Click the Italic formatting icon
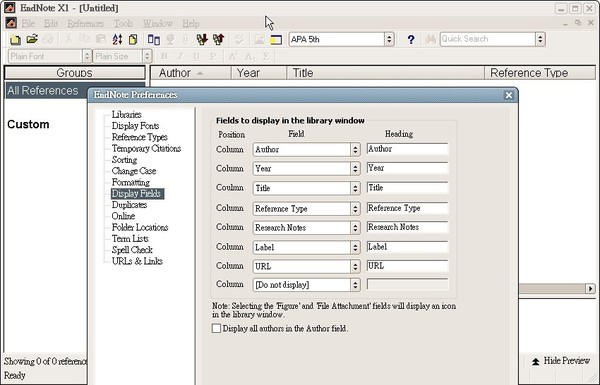The width and height of the screenshot is (600, 385). click(x=180, y=56)
